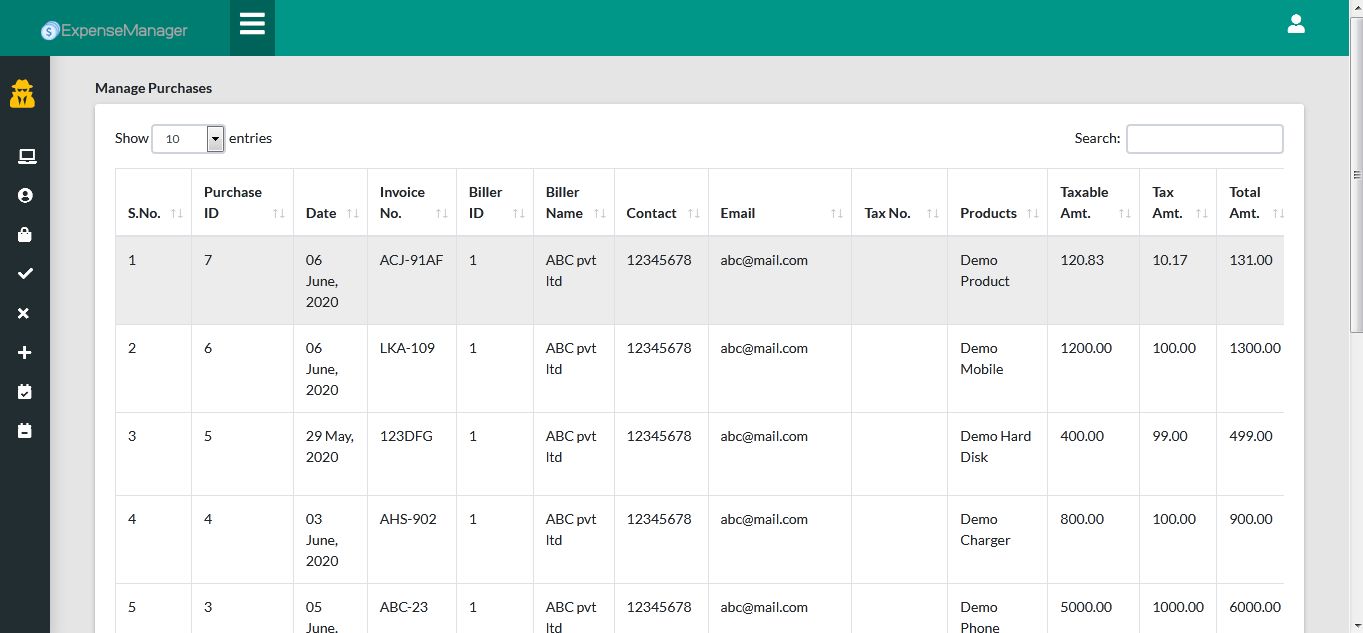Click the page vertical scrollbar
The height and width of the screenshot is (633, 1363).
pos(1355,300)
